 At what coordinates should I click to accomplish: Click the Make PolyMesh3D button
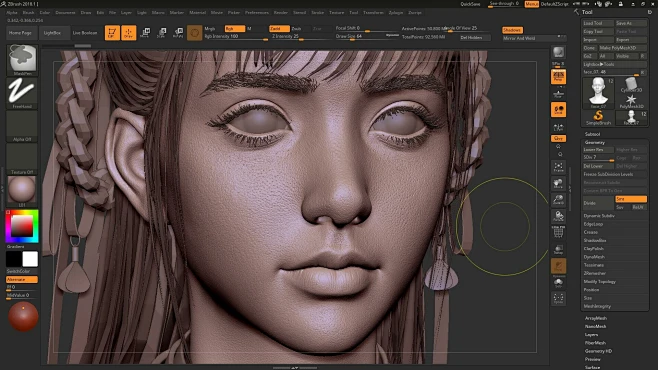point(622,48)
